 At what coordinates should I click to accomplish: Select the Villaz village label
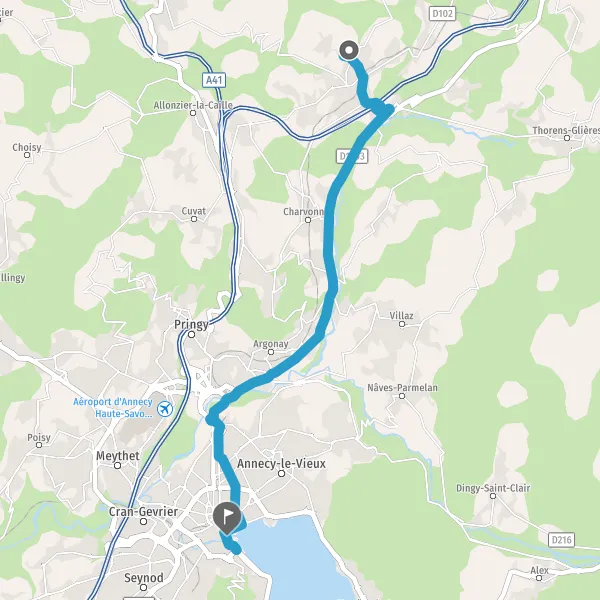(x=401, y=316)
